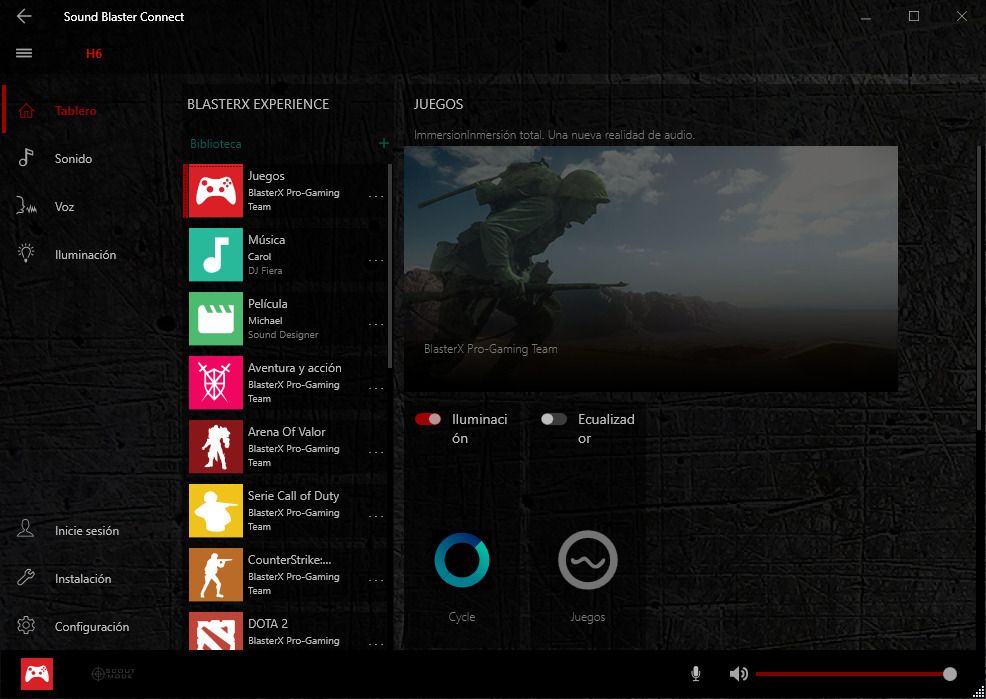This screenshot has width=986, height=699.
Task: Click the hamburger menu icon
Action: 24,53
